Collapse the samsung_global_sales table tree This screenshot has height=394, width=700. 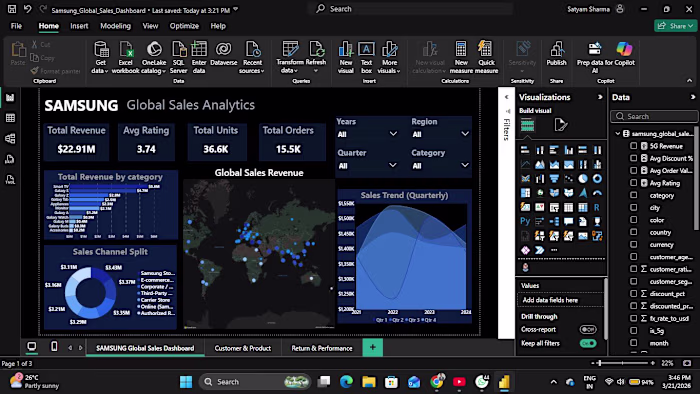(618, 133)
